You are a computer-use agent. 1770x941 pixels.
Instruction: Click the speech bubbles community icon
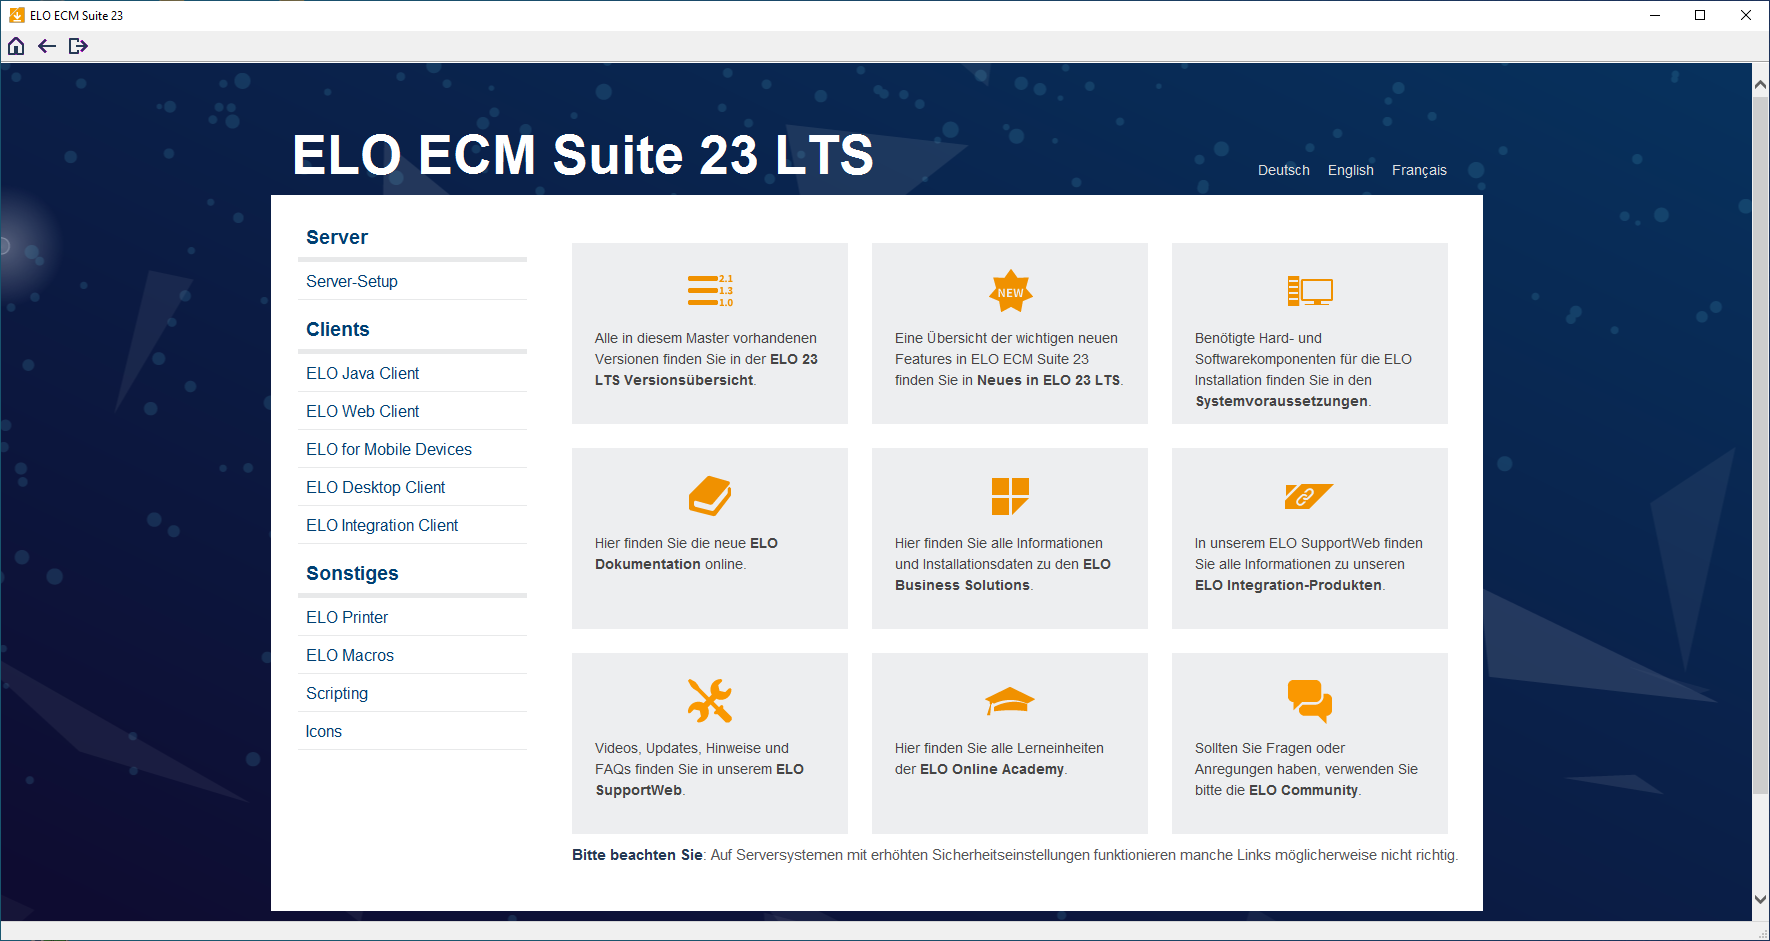coord(1310,701)
